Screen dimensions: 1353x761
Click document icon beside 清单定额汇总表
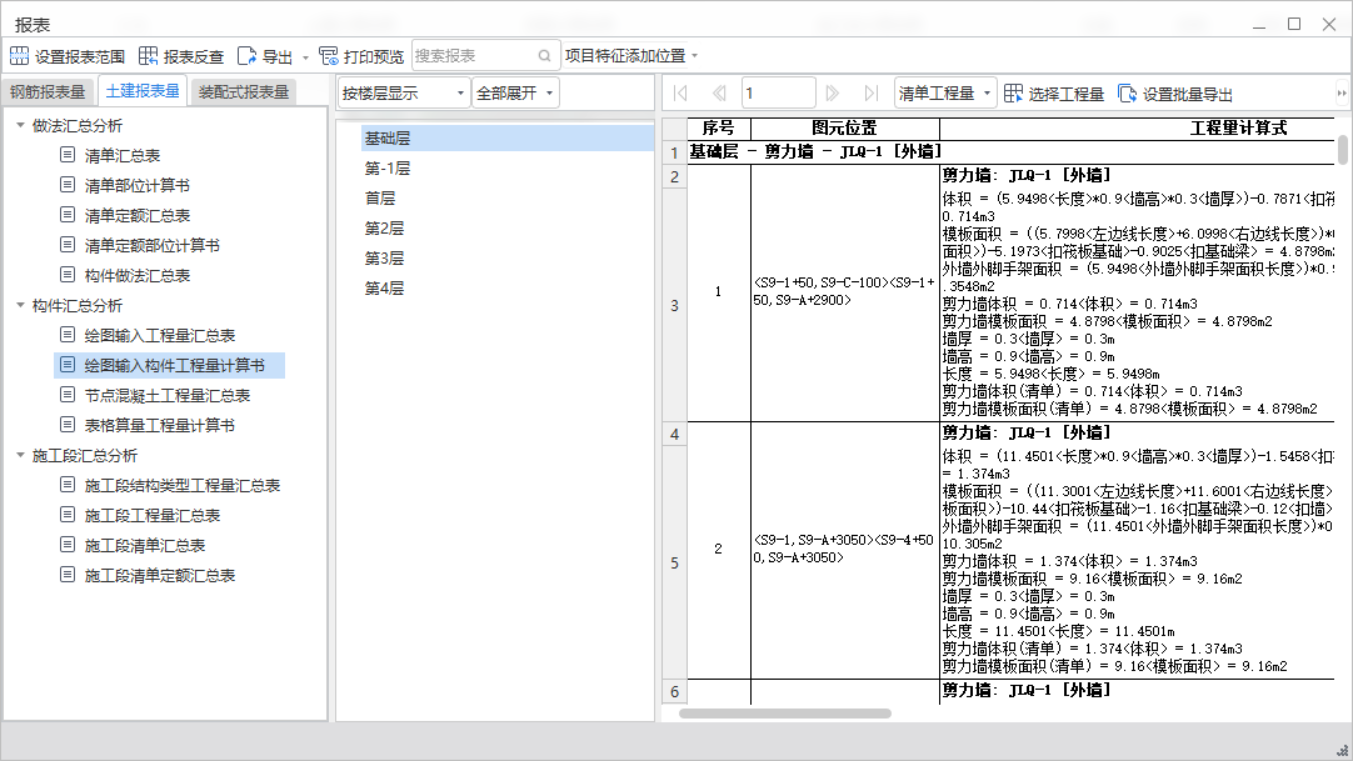68,215
